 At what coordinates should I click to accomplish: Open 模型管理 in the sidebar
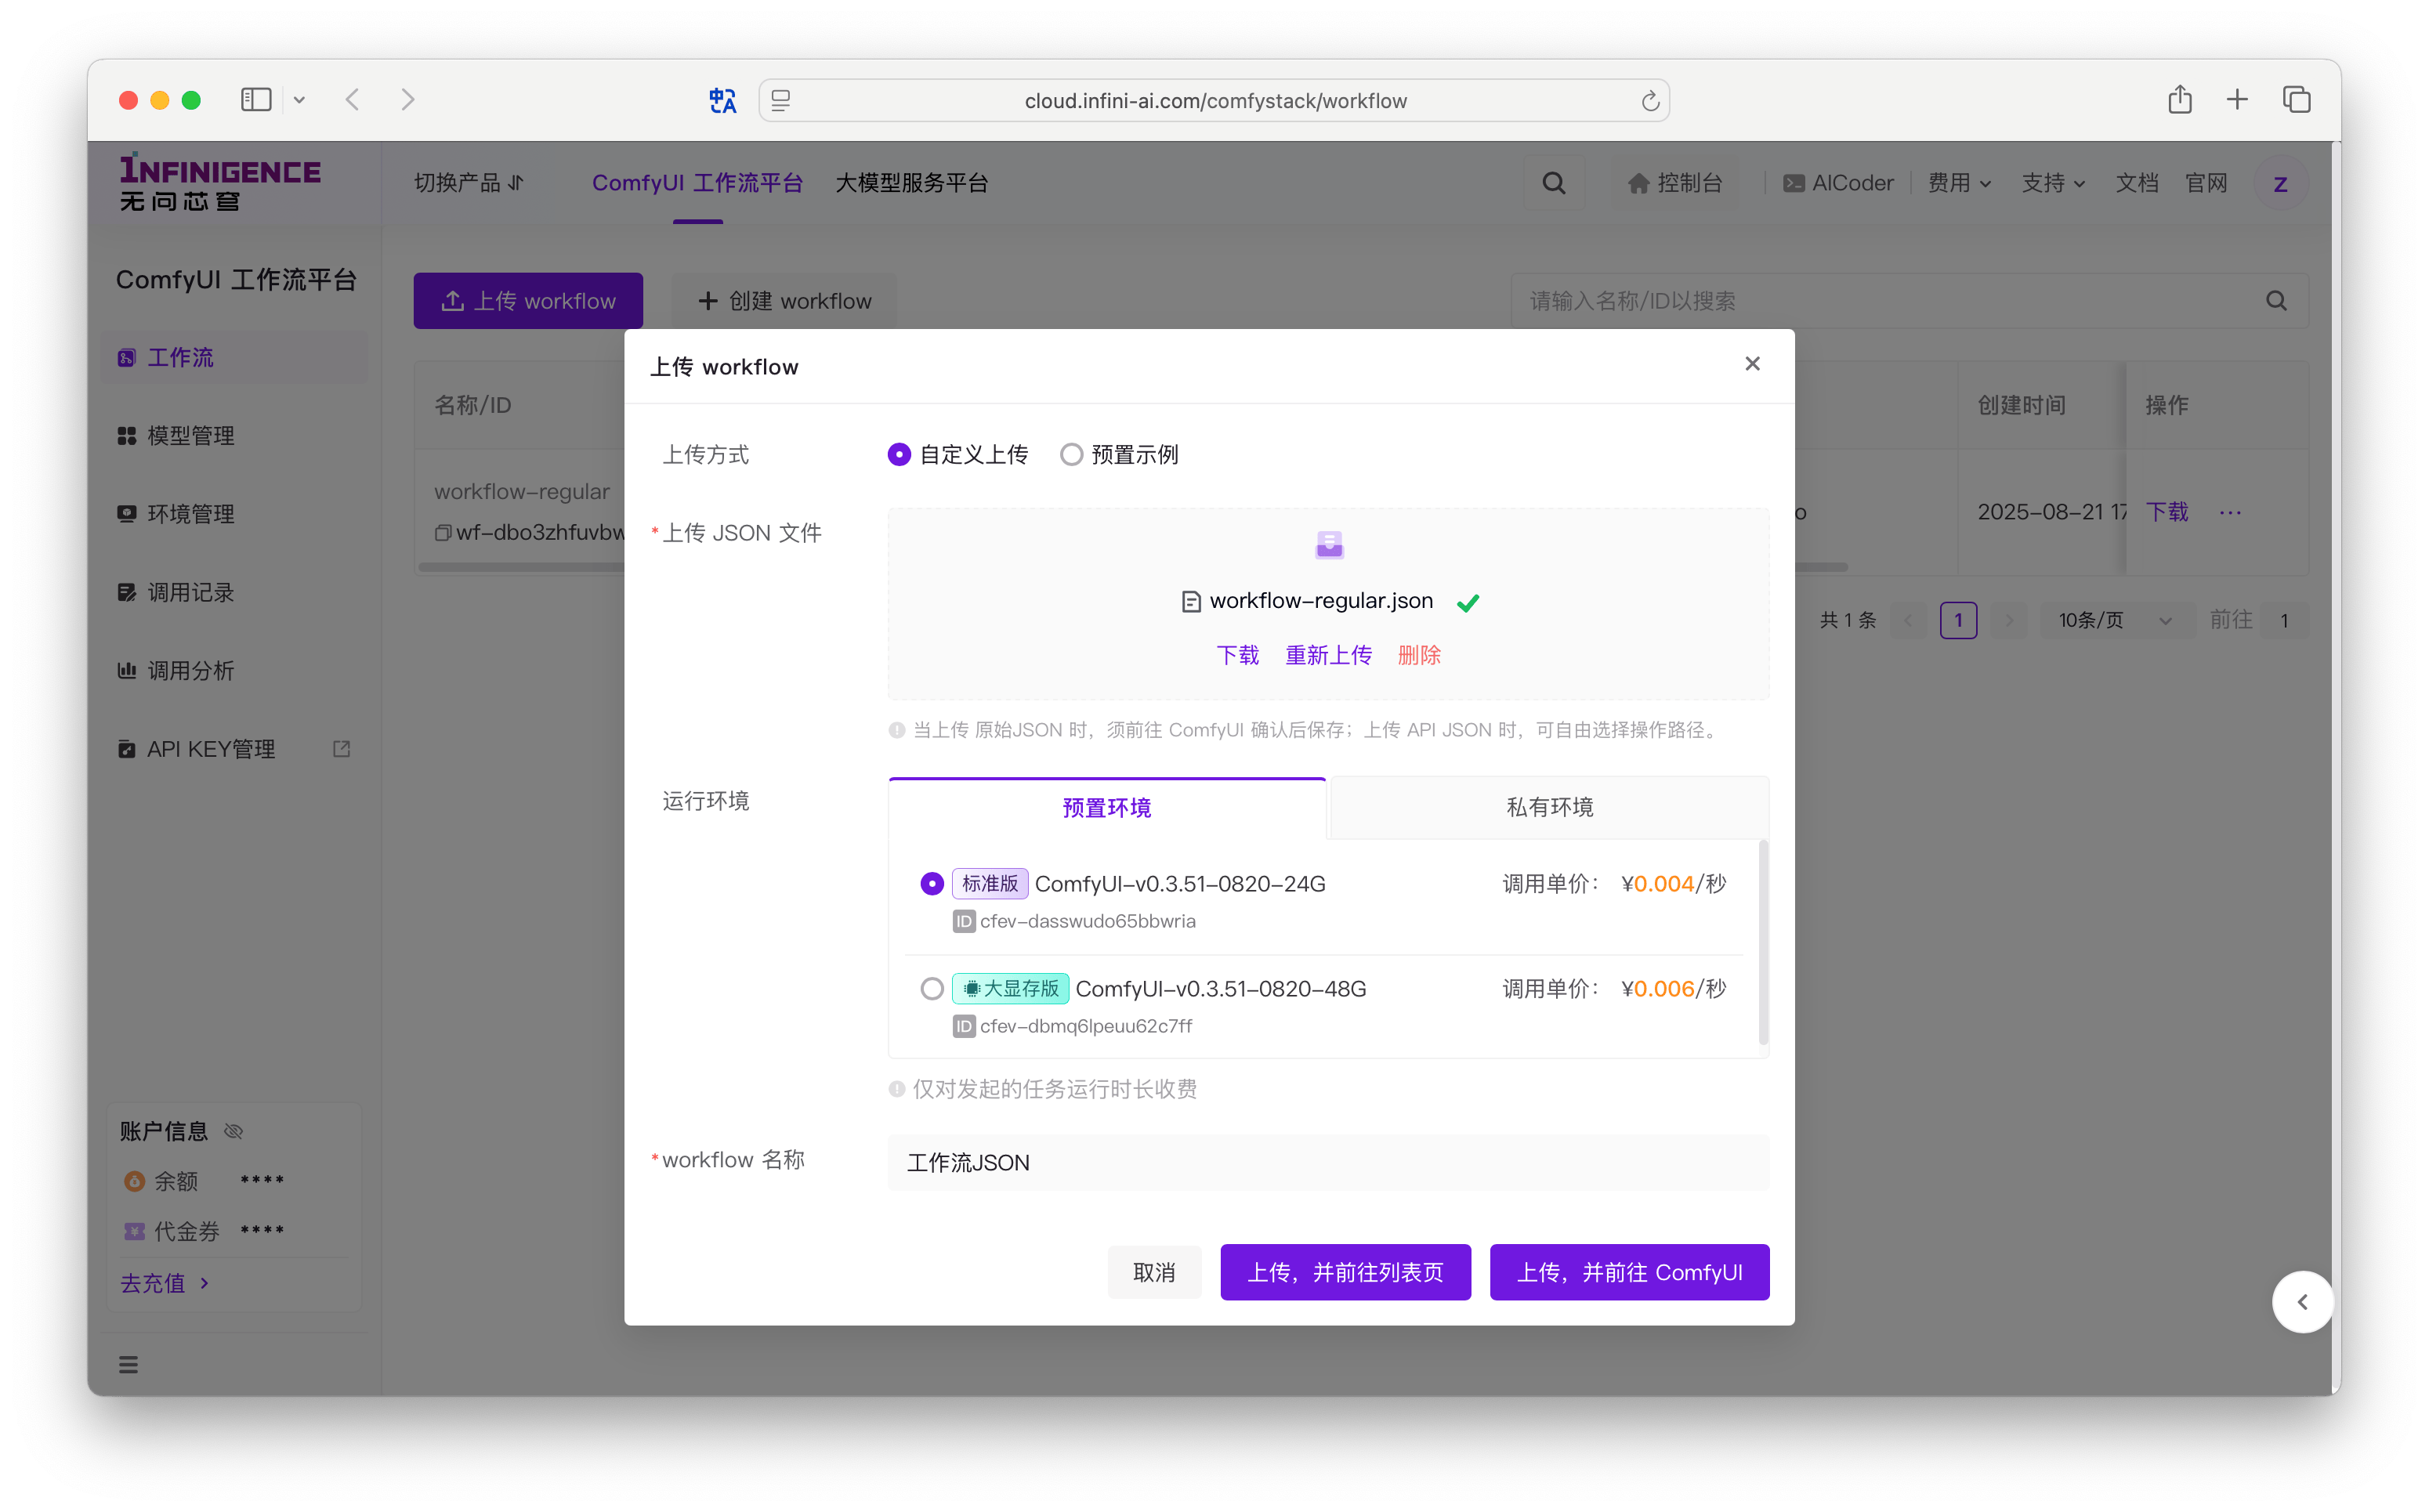[234, 436]
